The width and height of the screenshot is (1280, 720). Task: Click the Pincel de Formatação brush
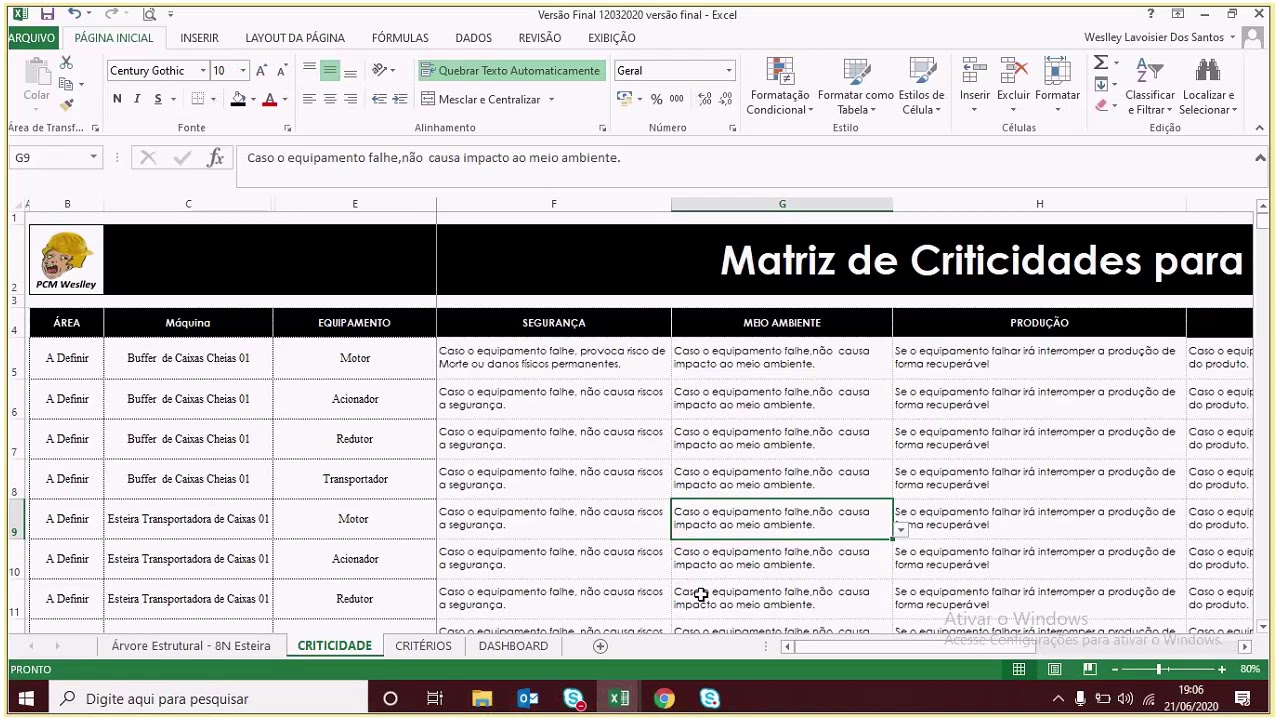[66, 105]
